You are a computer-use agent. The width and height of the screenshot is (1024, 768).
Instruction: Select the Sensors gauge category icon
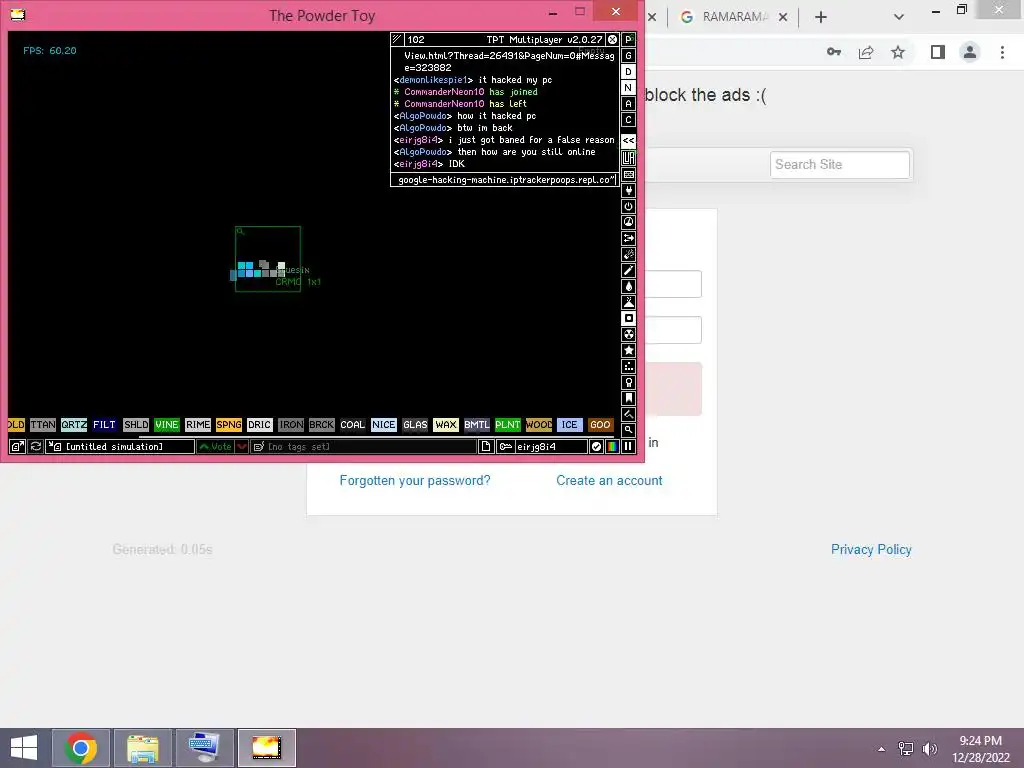(x=628, y=223)
